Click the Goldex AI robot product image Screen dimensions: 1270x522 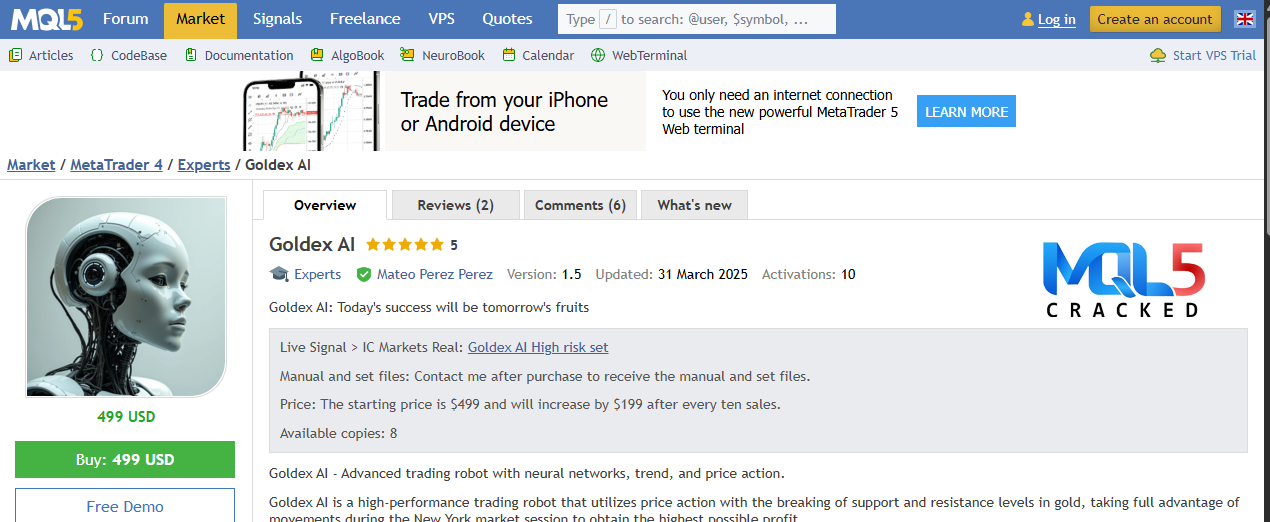tap(126, 297)
